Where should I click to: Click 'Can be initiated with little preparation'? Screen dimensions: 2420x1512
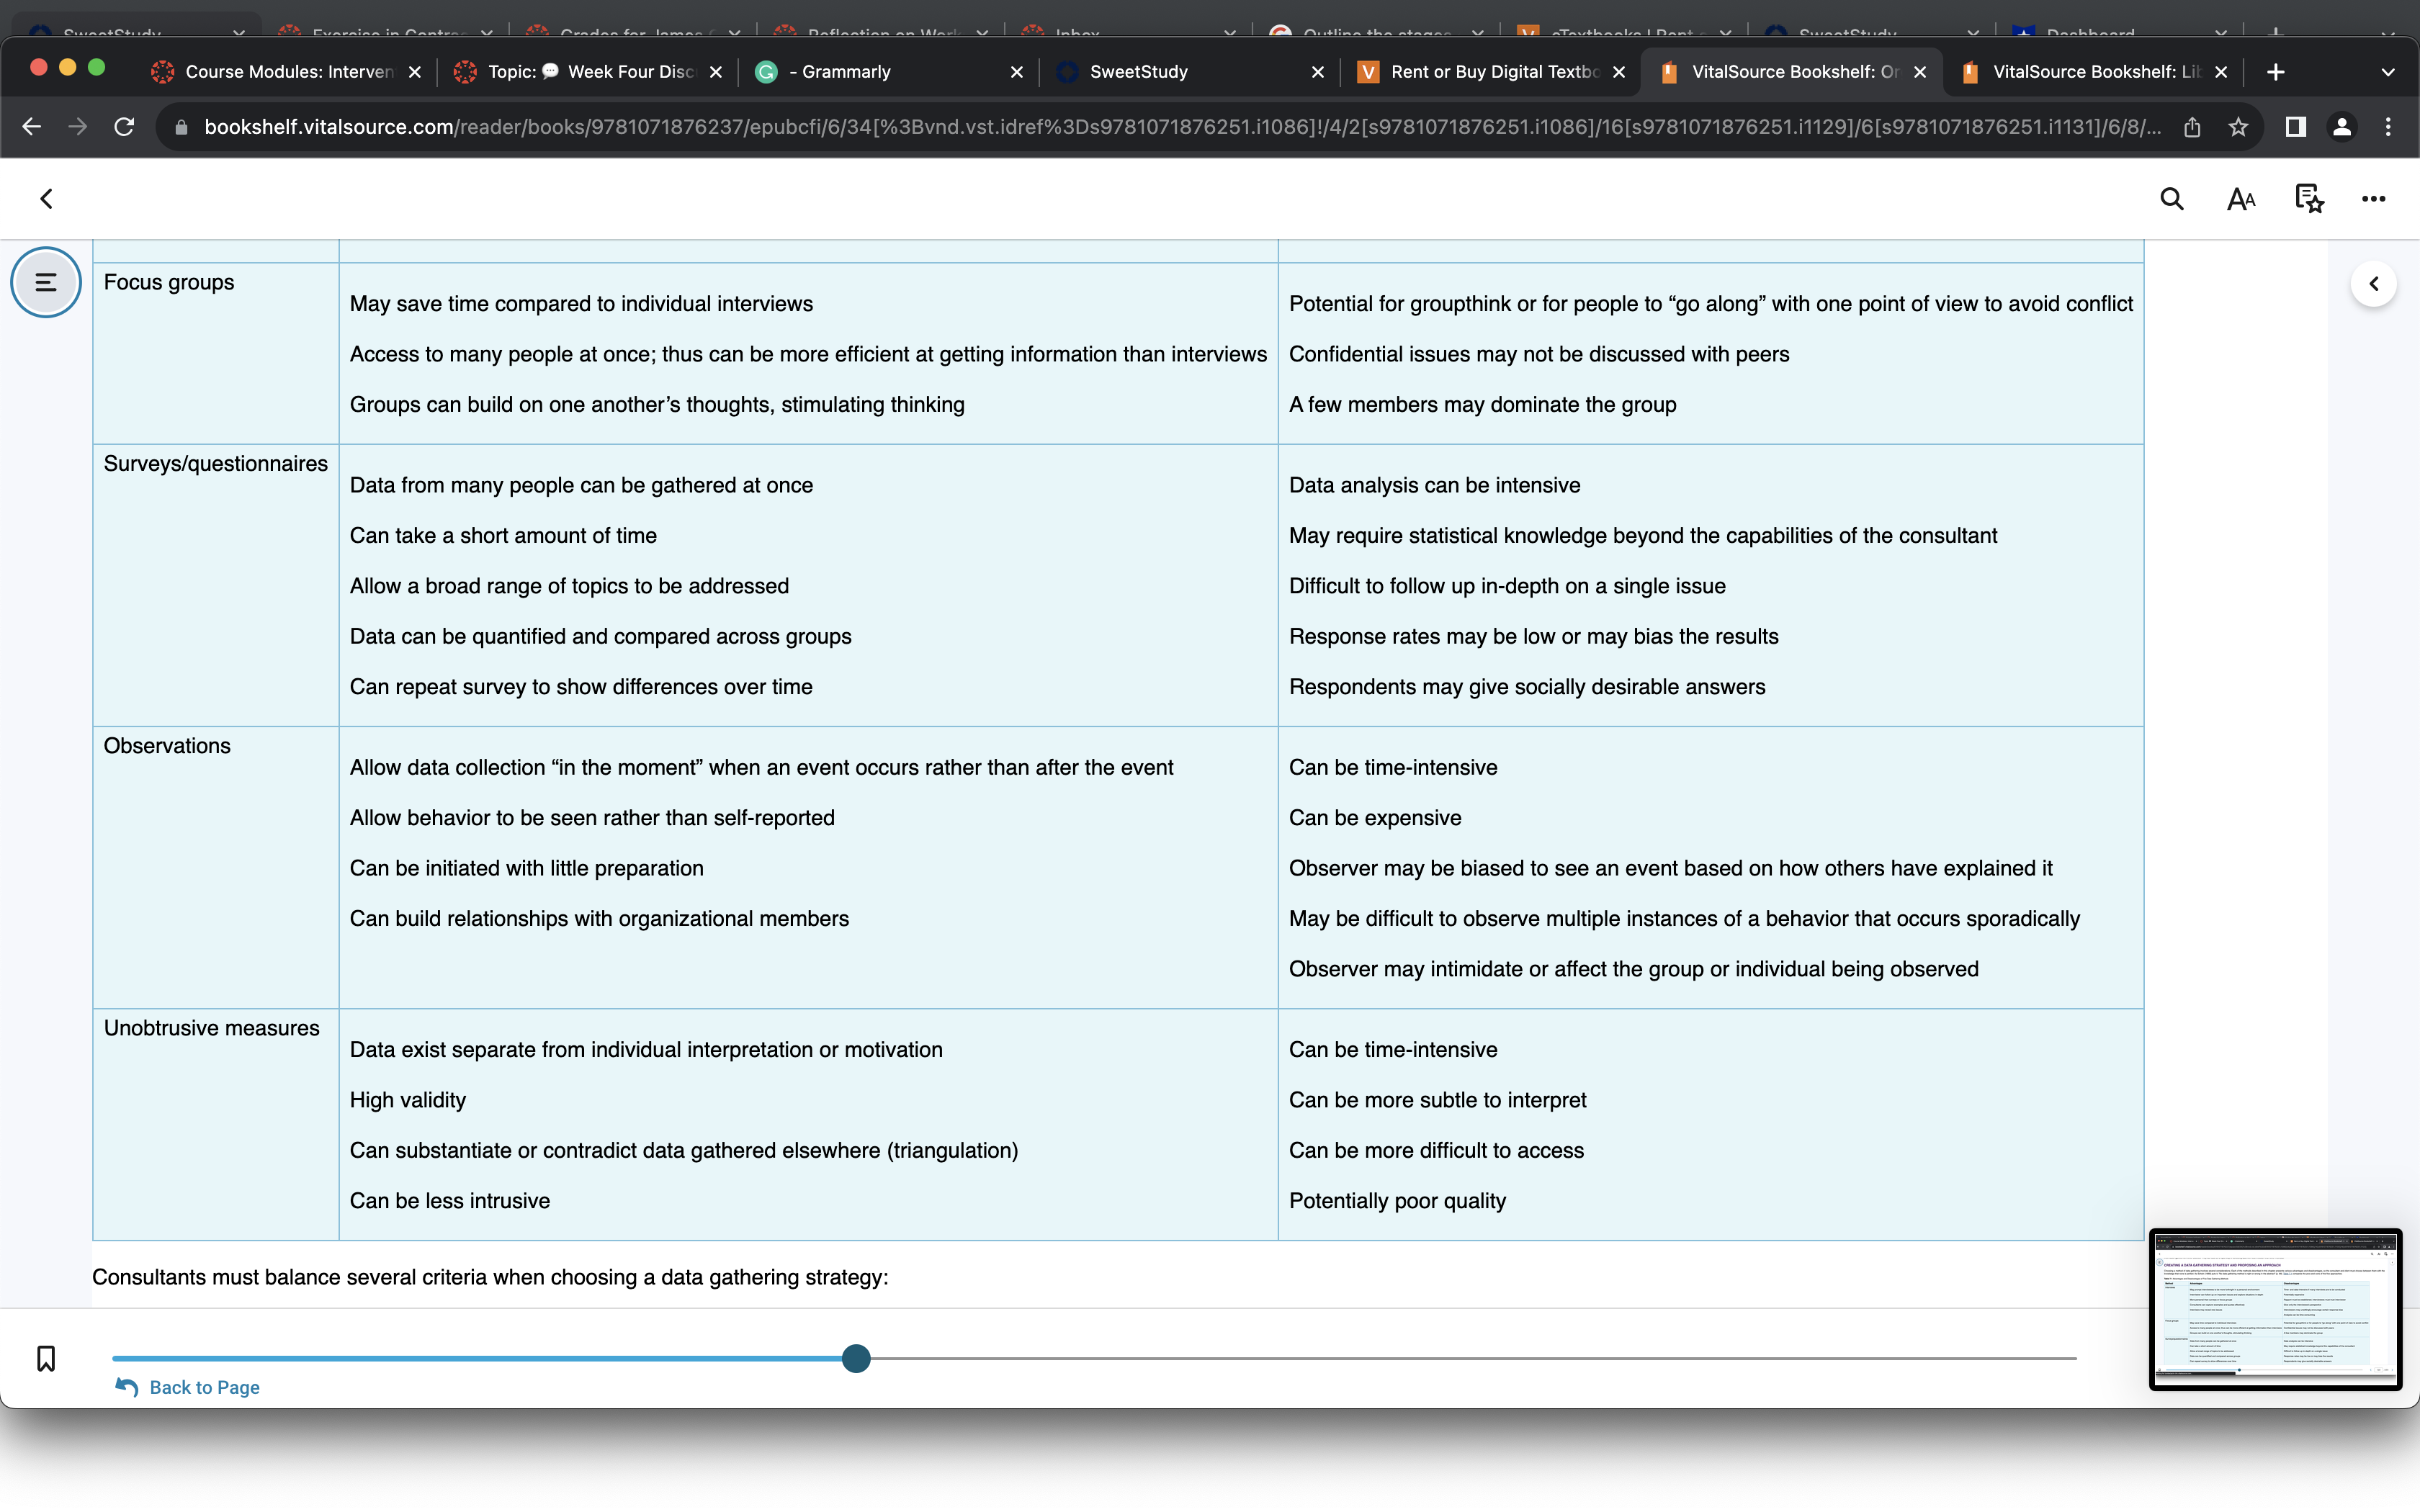click(526, 868)
